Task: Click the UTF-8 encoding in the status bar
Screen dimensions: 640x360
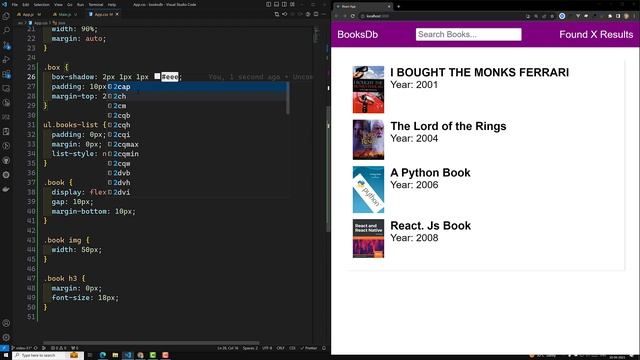Action: (267, 348)
